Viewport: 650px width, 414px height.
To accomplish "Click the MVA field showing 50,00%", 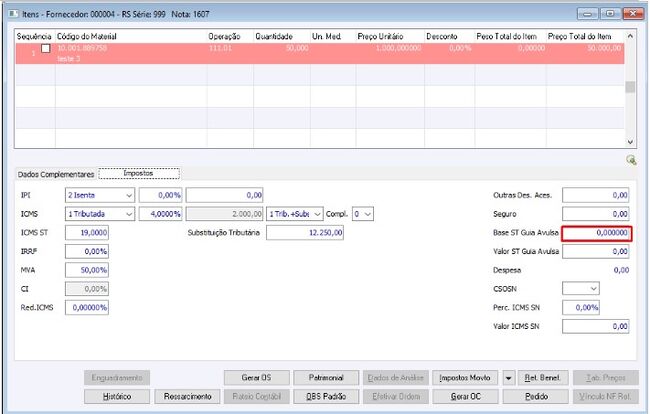I will point(87,270).
